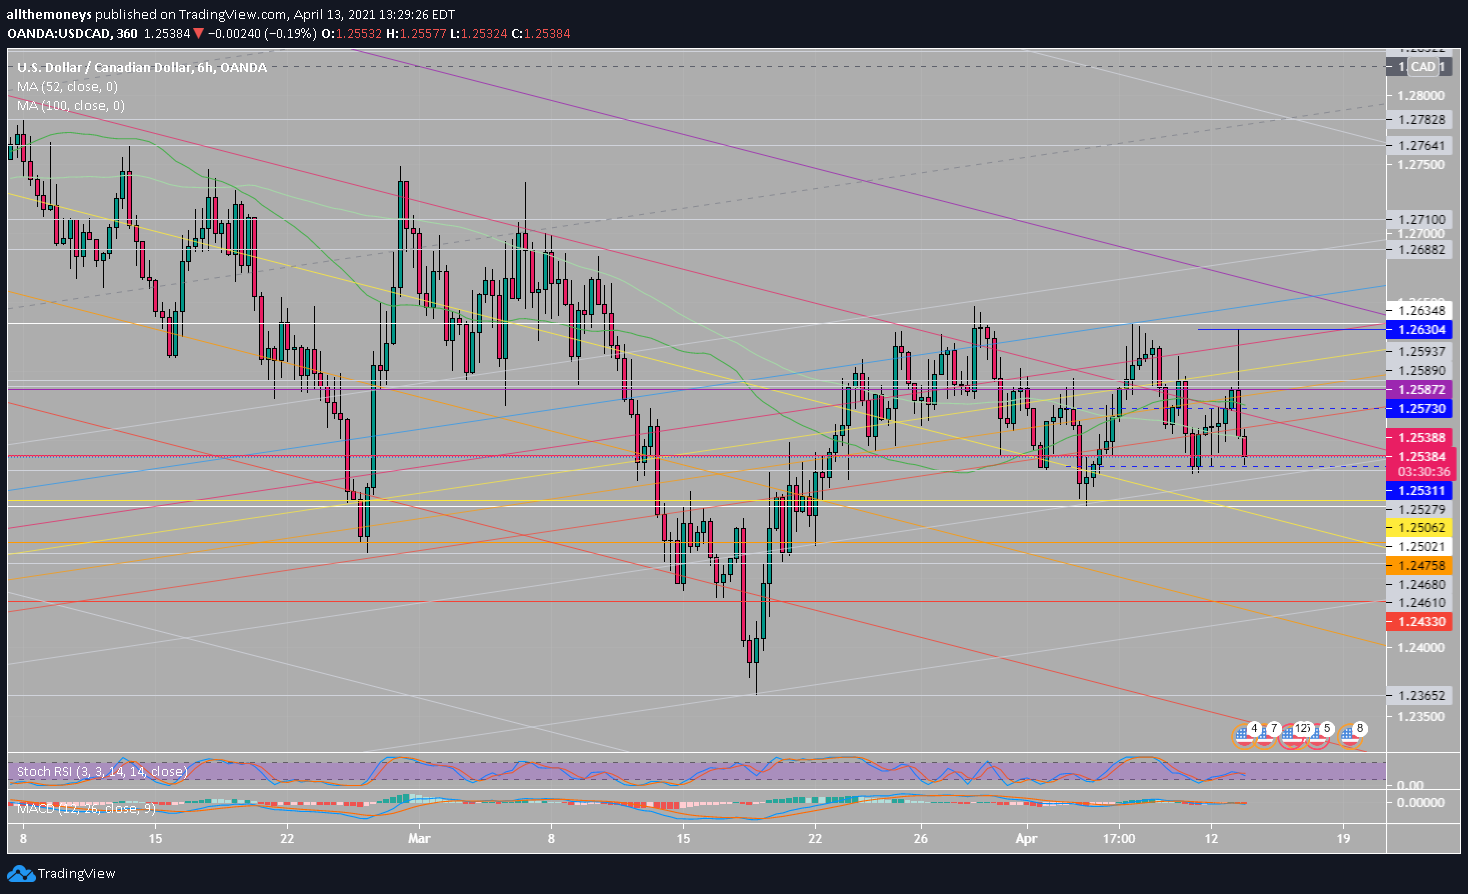Open the CAD currency selector on price axis

click(x=1423, y=67)
